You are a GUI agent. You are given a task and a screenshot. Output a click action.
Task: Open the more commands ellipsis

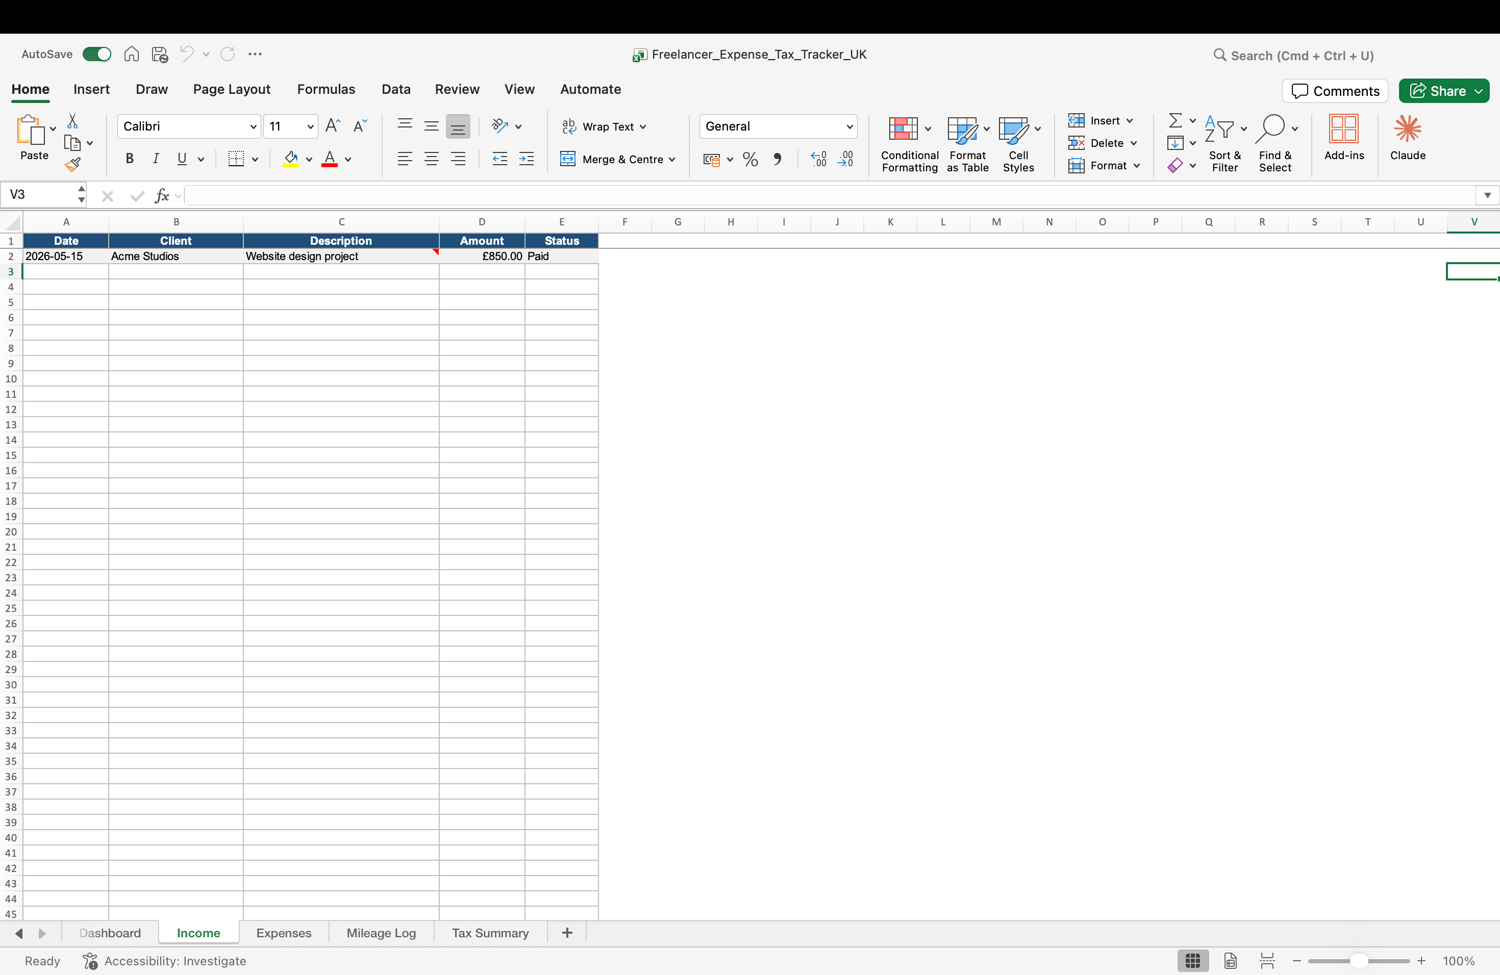pos(255,54)
